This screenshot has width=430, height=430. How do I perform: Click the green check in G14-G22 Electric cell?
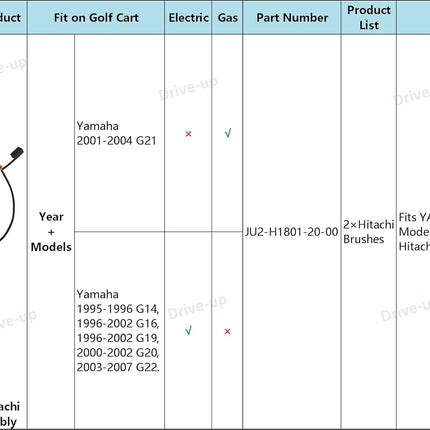point(188,331)
